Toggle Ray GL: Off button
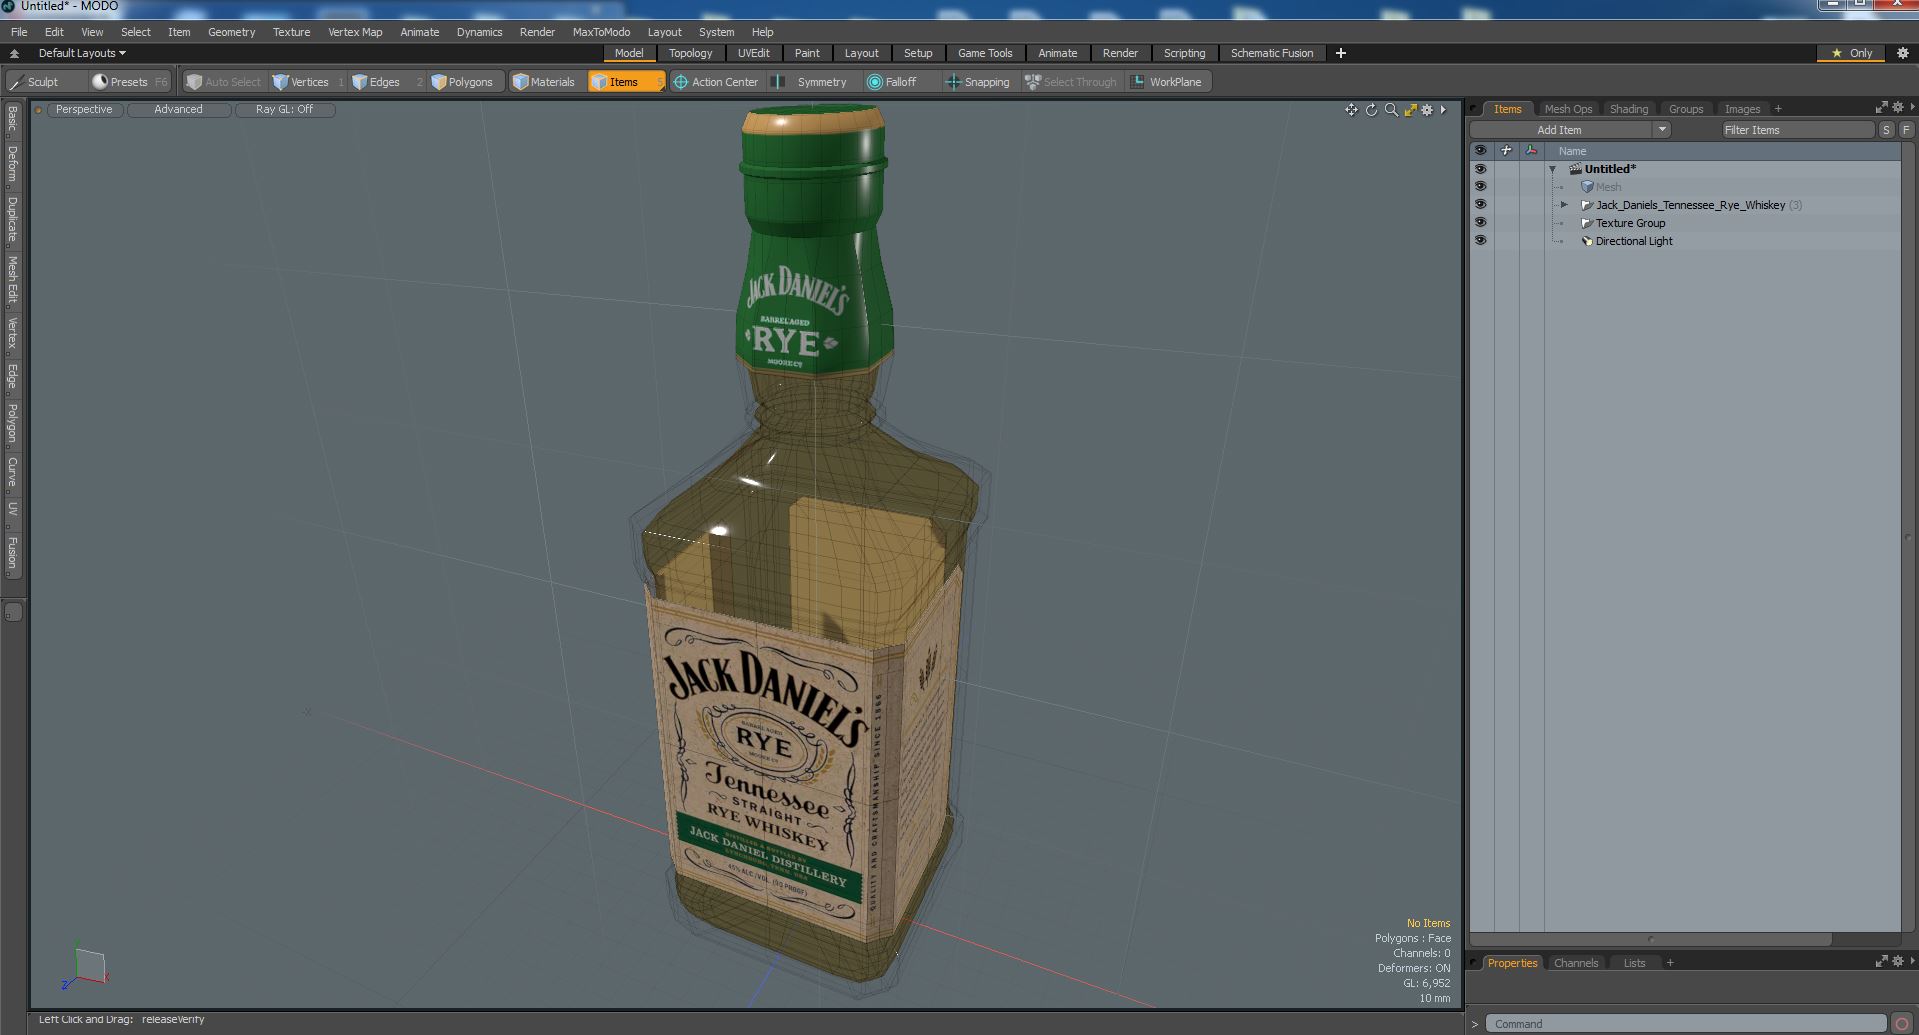 click(x=284, y=109)
